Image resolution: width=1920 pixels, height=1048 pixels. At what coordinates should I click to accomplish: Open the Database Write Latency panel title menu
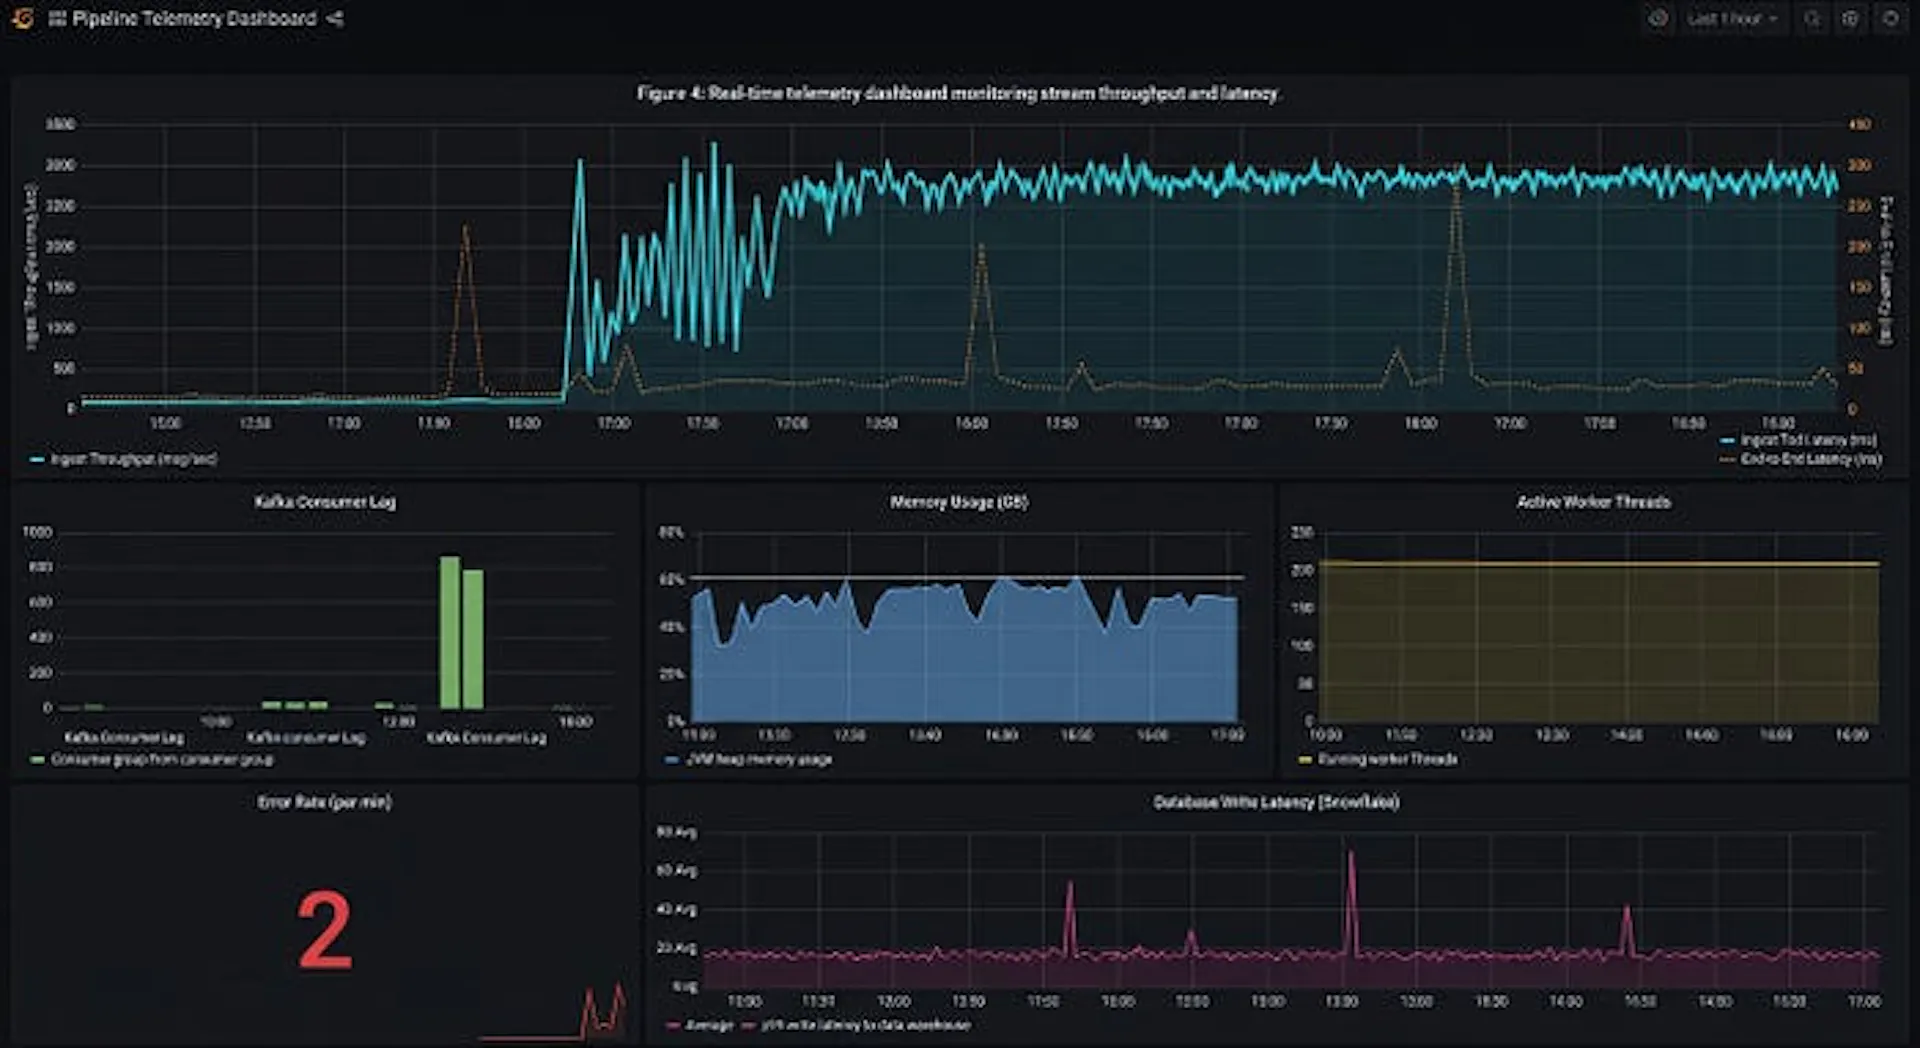1276,802
